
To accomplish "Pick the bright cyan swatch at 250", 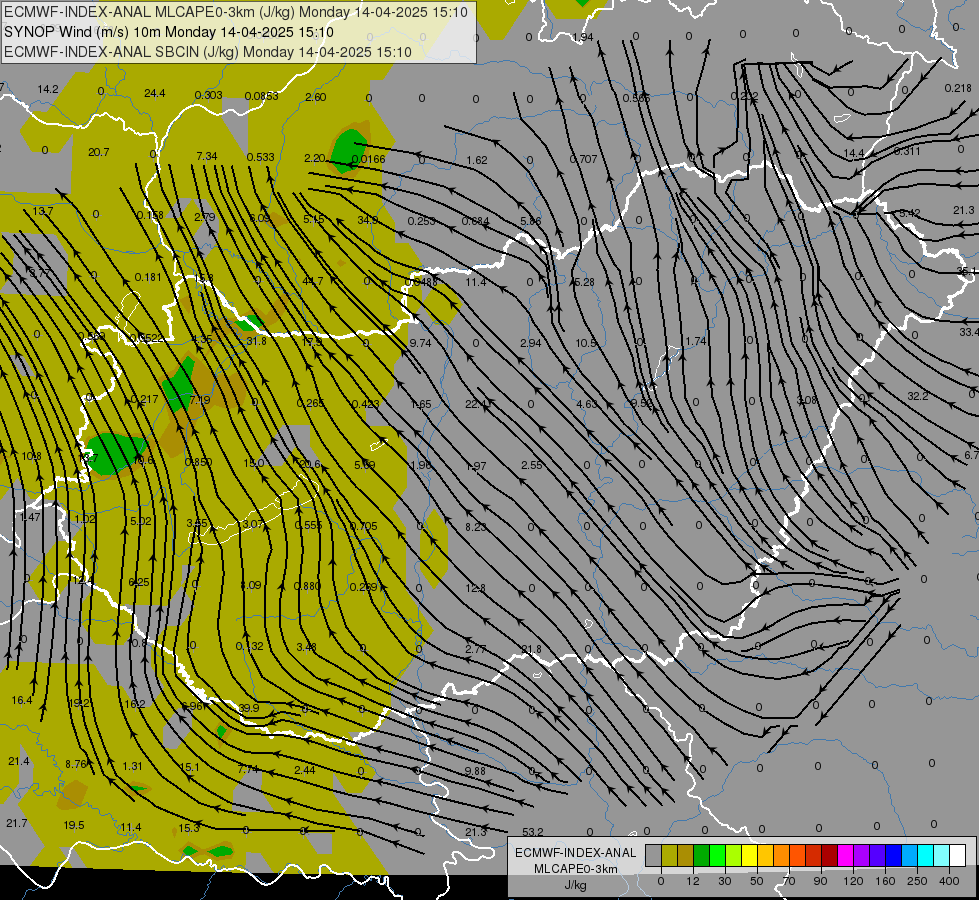I will (x=926, y=855).
